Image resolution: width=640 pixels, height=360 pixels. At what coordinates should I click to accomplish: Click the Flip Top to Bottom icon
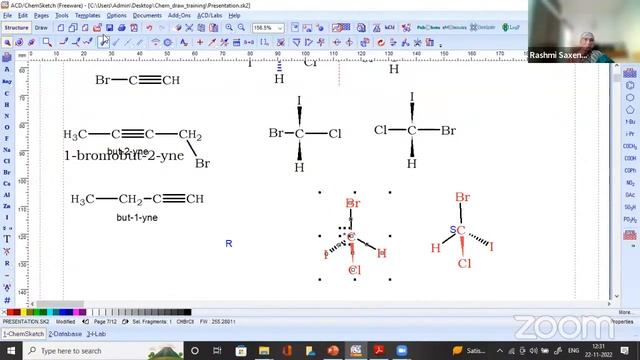coord(336,42)
